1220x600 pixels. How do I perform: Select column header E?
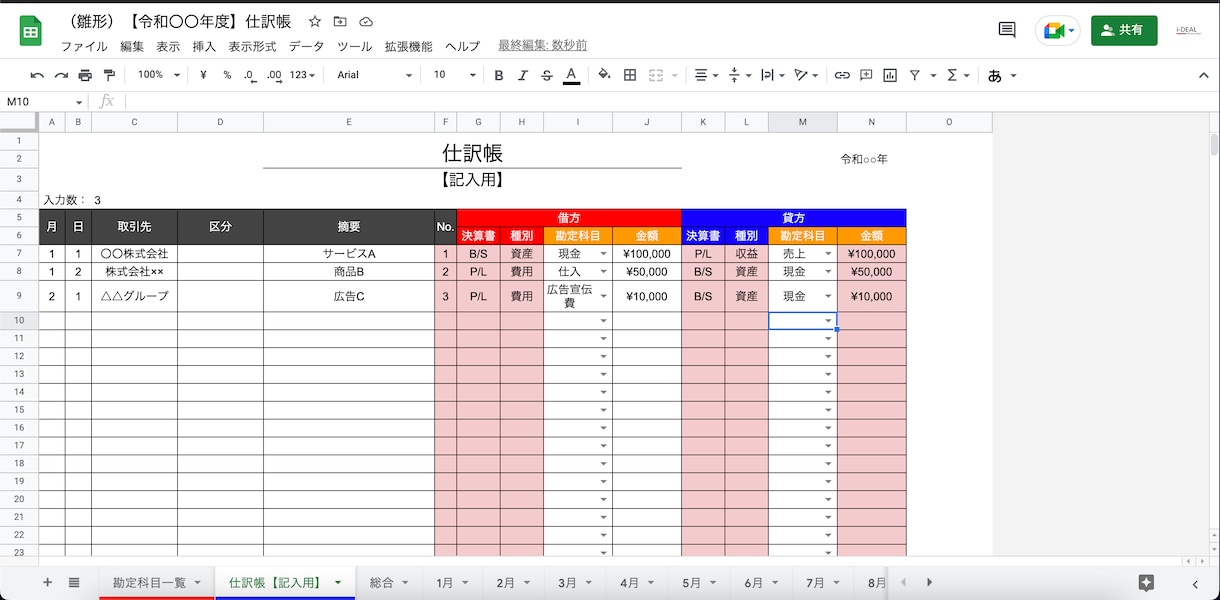click(x=349, y=122)
